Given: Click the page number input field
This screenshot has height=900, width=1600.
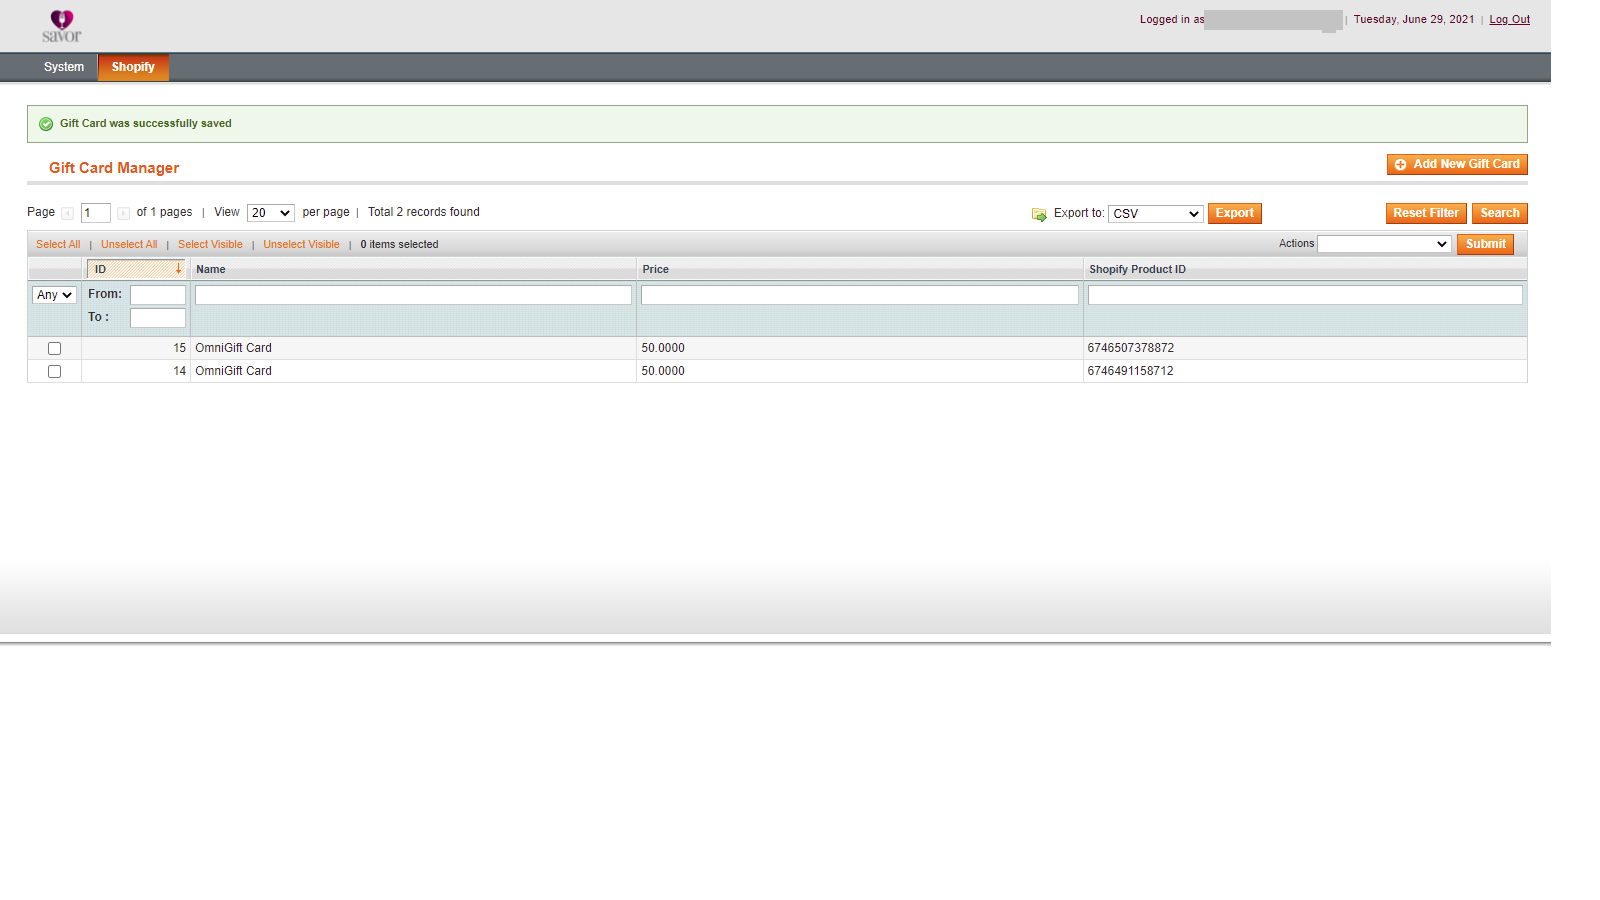Looking at the screenshot, I should tap(95, 212).
